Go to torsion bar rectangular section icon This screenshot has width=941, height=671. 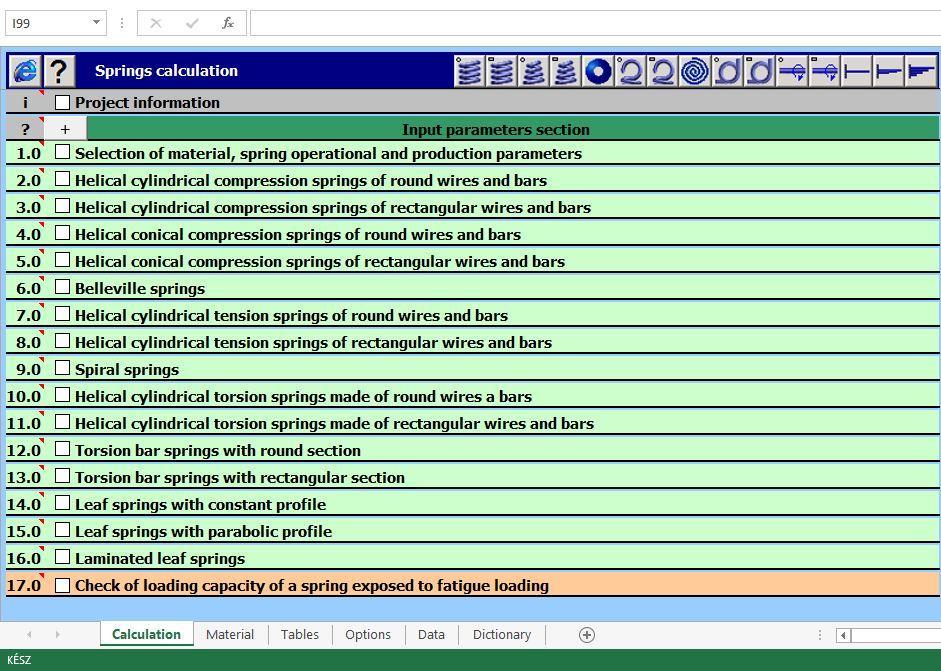pos(825,71)
